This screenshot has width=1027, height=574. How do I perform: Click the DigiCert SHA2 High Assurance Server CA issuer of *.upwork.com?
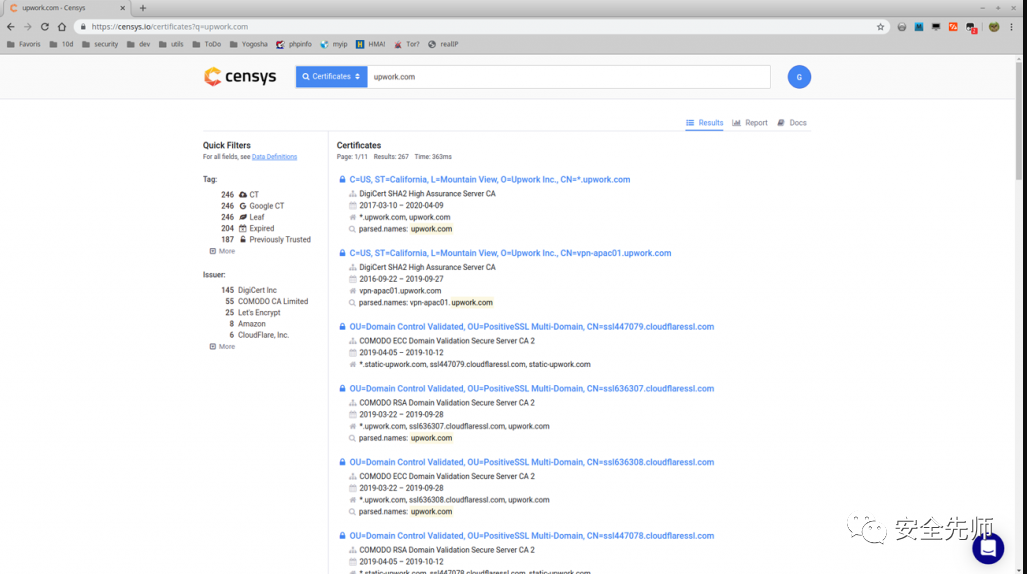tap(427, 193)
